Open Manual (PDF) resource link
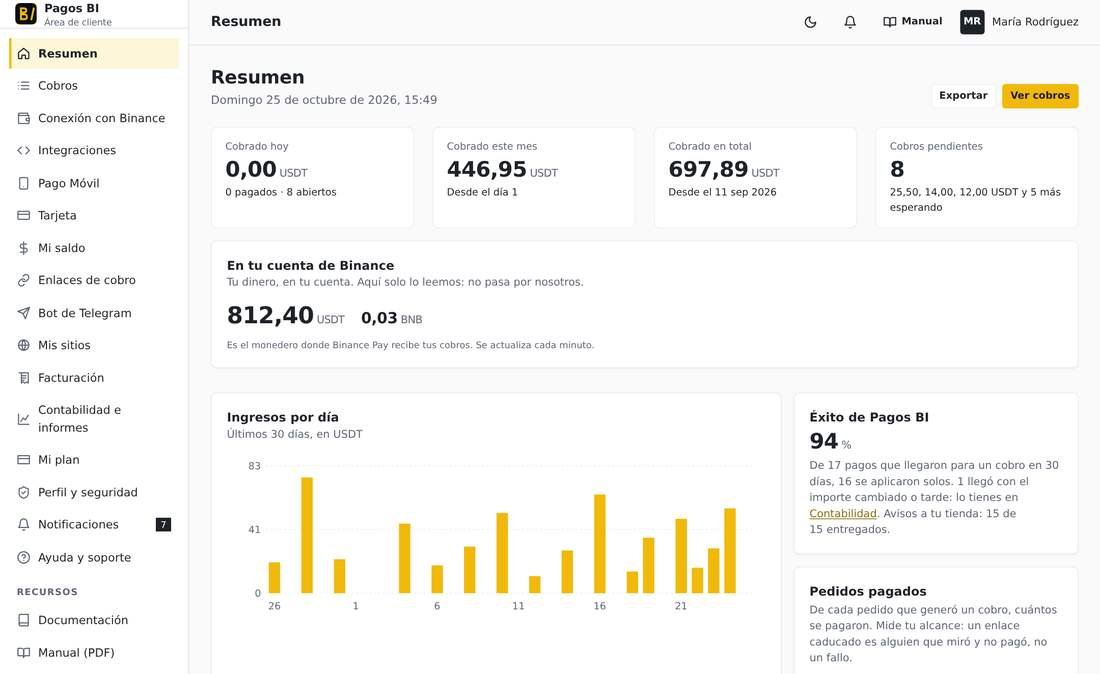 pos(94,652)
